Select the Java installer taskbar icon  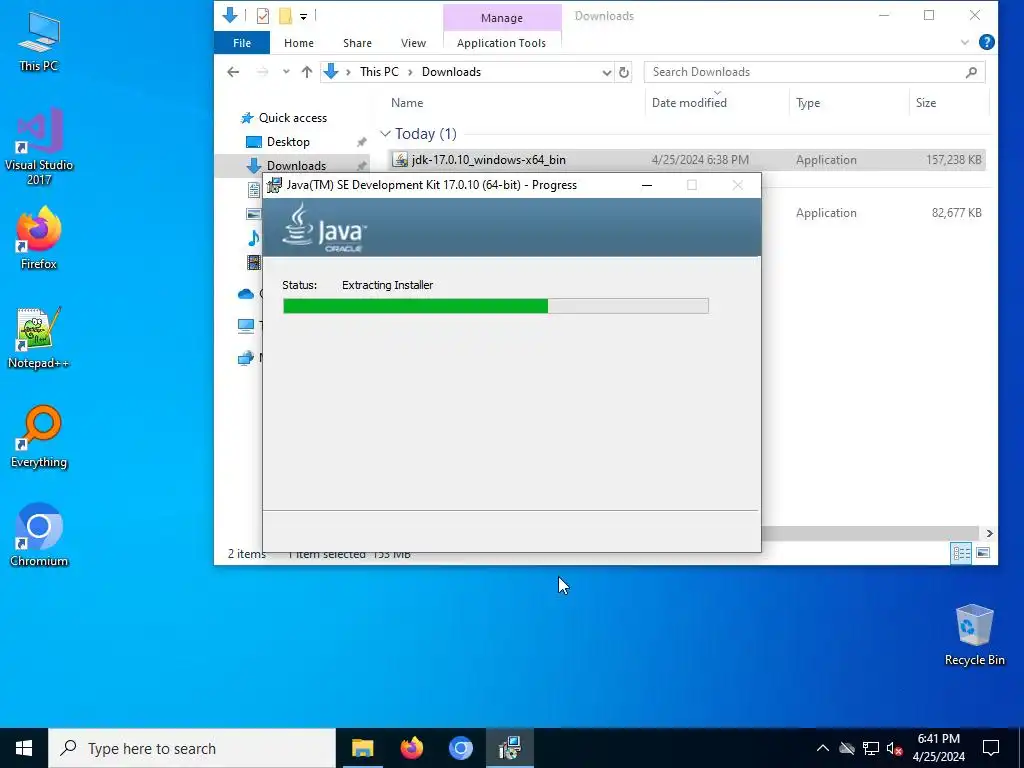point(509,748)
